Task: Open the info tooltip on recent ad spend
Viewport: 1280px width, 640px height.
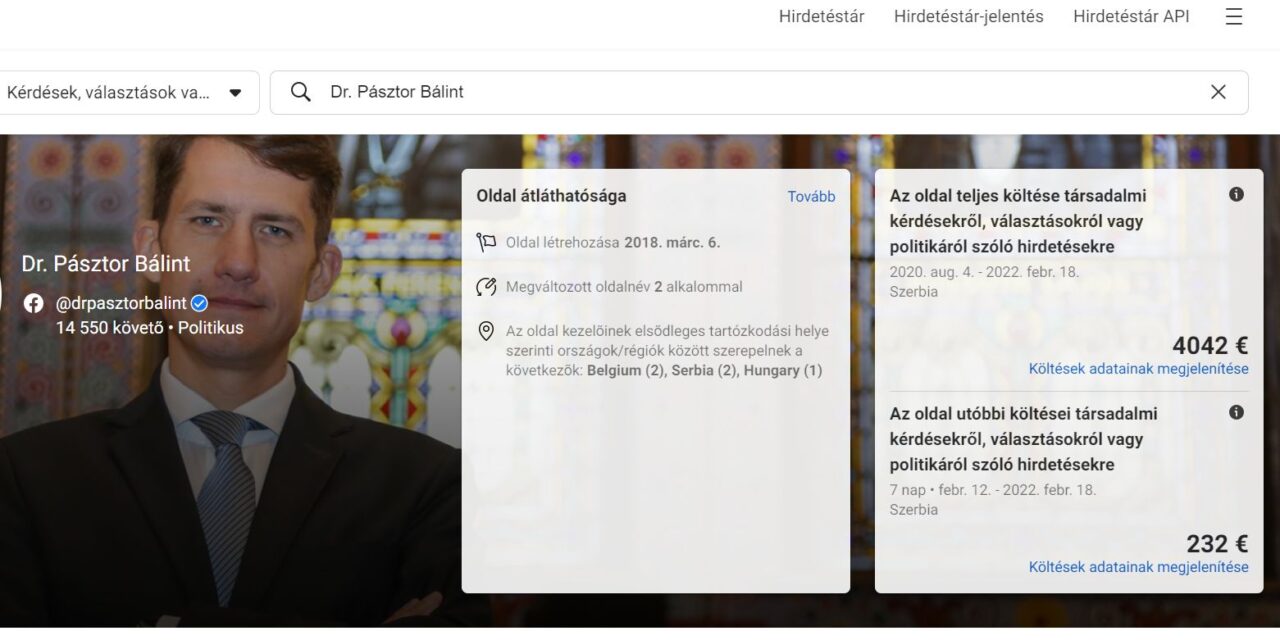Action: point(1237,412)
